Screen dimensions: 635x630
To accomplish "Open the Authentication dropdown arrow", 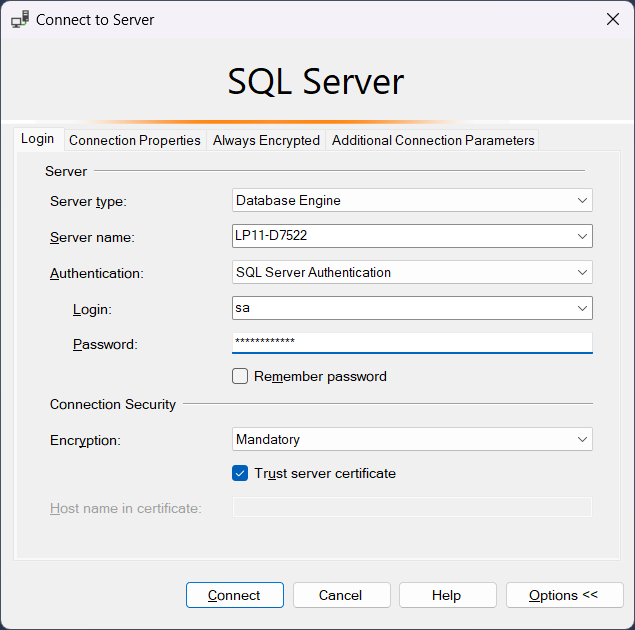I will coord(582,273).
